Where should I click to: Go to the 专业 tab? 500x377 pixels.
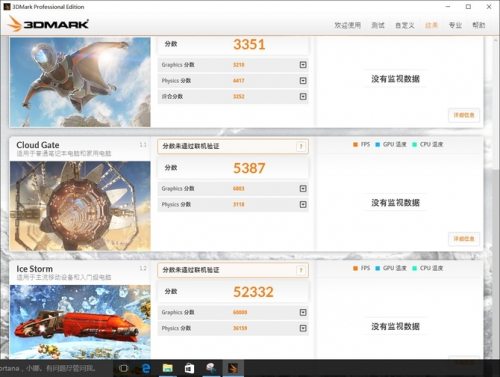click(455, 25)
